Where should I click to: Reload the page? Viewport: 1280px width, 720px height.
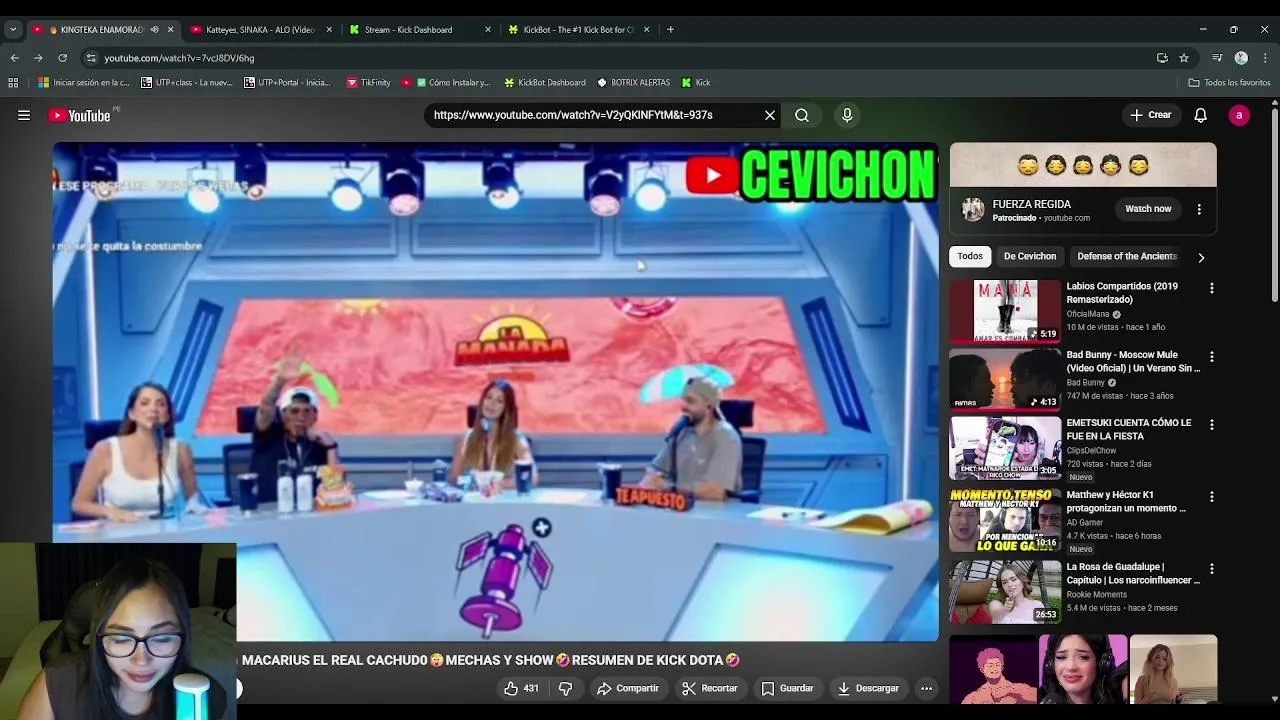coord(62,58)
